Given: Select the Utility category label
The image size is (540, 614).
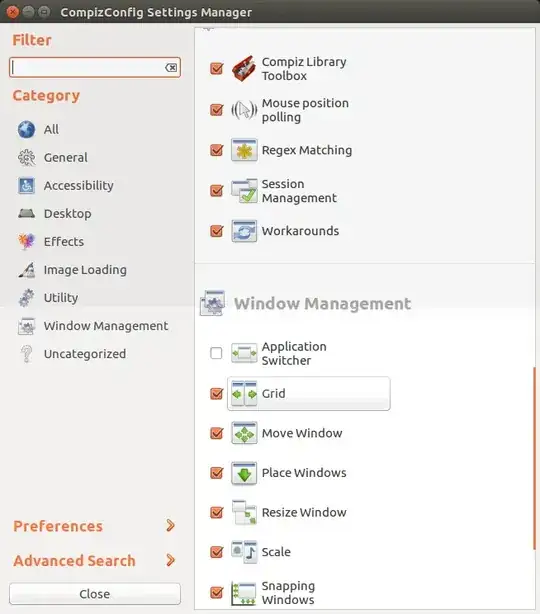Looking at the screenshot, I should [61, 298].
